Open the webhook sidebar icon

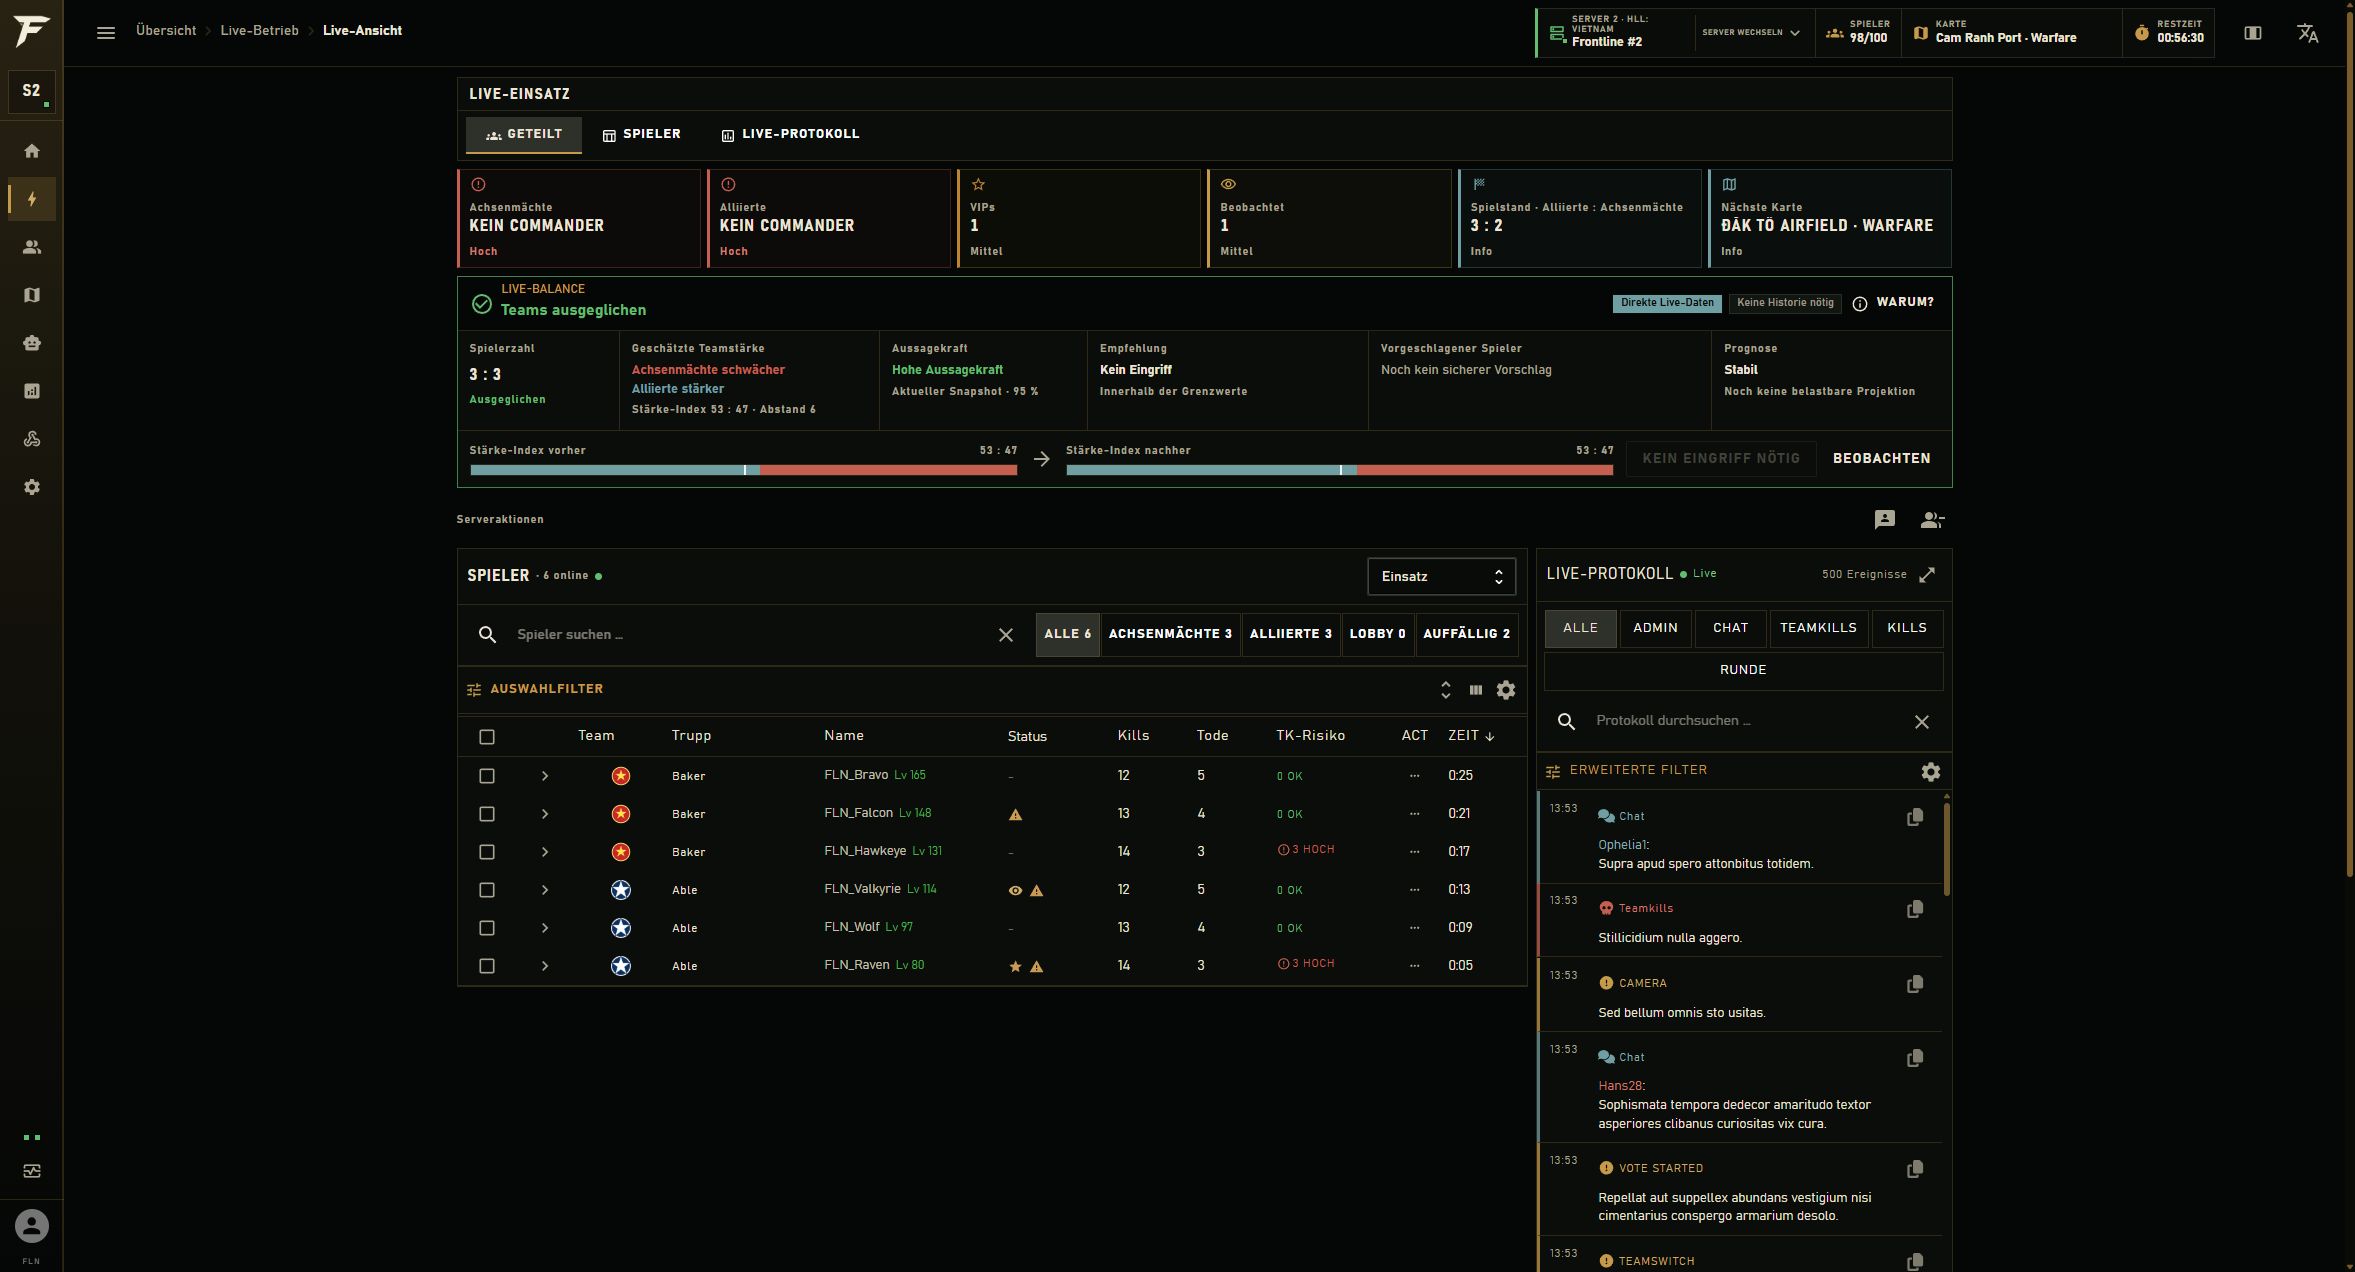tap(32, 439)
